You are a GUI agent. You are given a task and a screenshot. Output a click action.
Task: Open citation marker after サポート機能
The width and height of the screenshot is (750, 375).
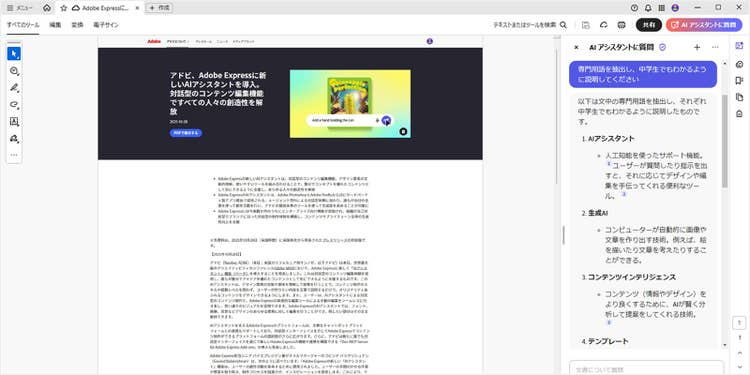point(609,164)
